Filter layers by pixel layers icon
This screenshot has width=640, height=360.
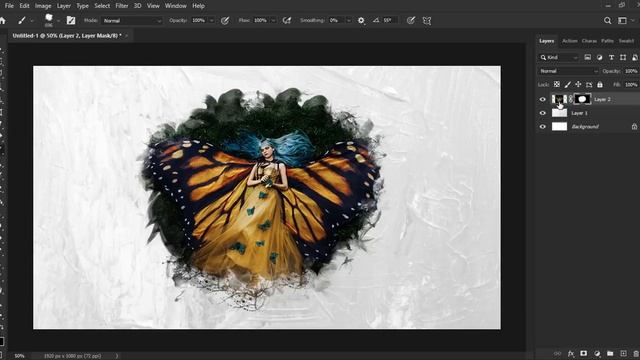pos(587,58)
